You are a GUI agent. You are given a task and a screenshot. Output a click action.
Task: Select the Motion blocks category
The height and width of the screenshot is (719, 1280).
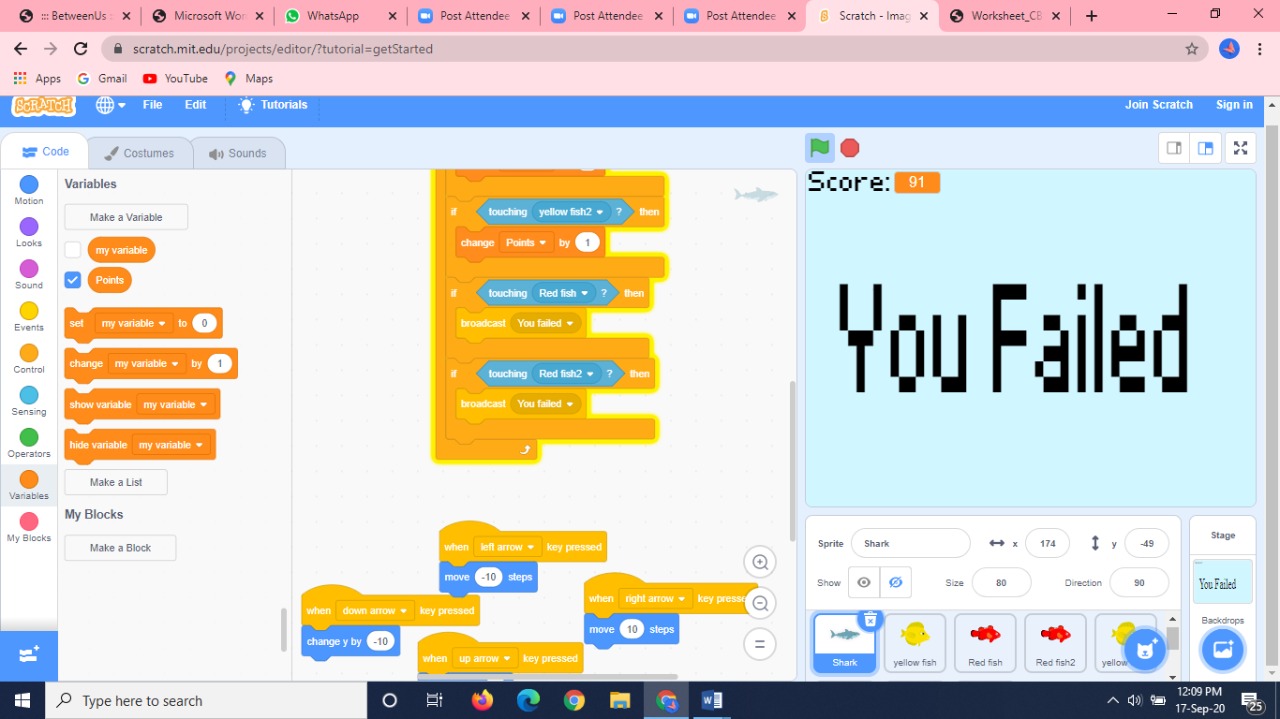pos(28,185)
